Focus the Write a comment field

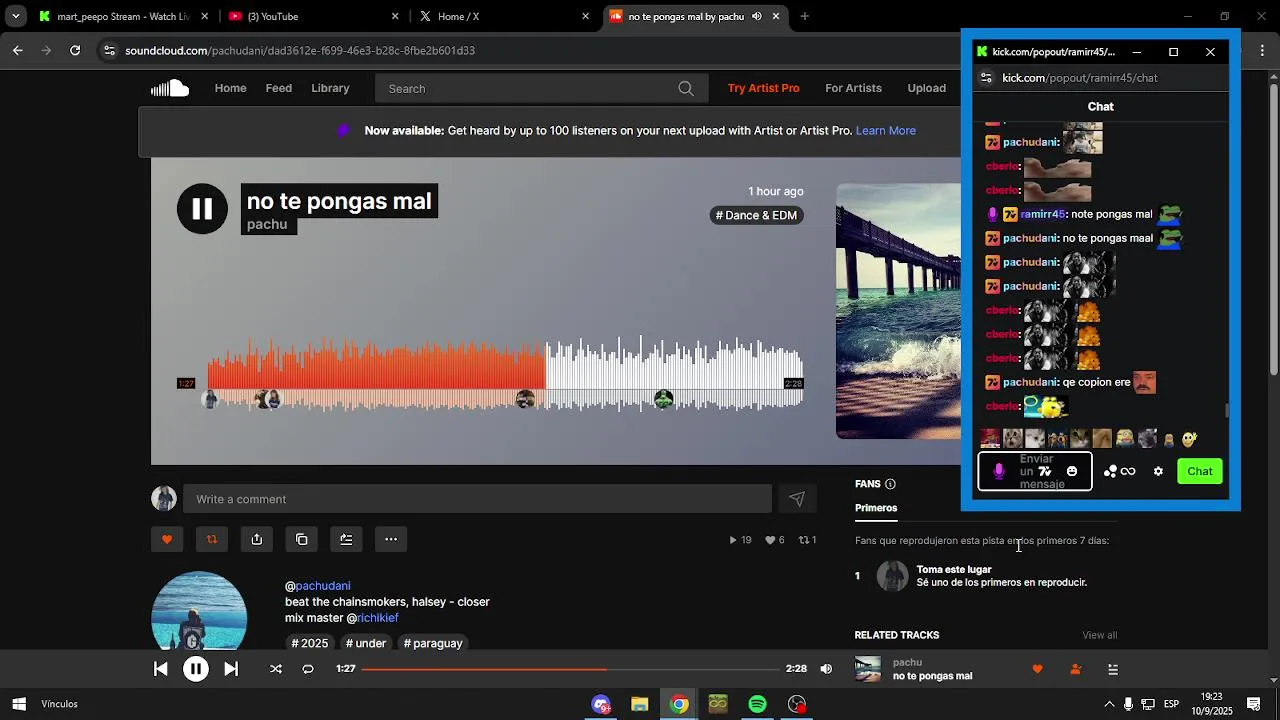point(477,499)
